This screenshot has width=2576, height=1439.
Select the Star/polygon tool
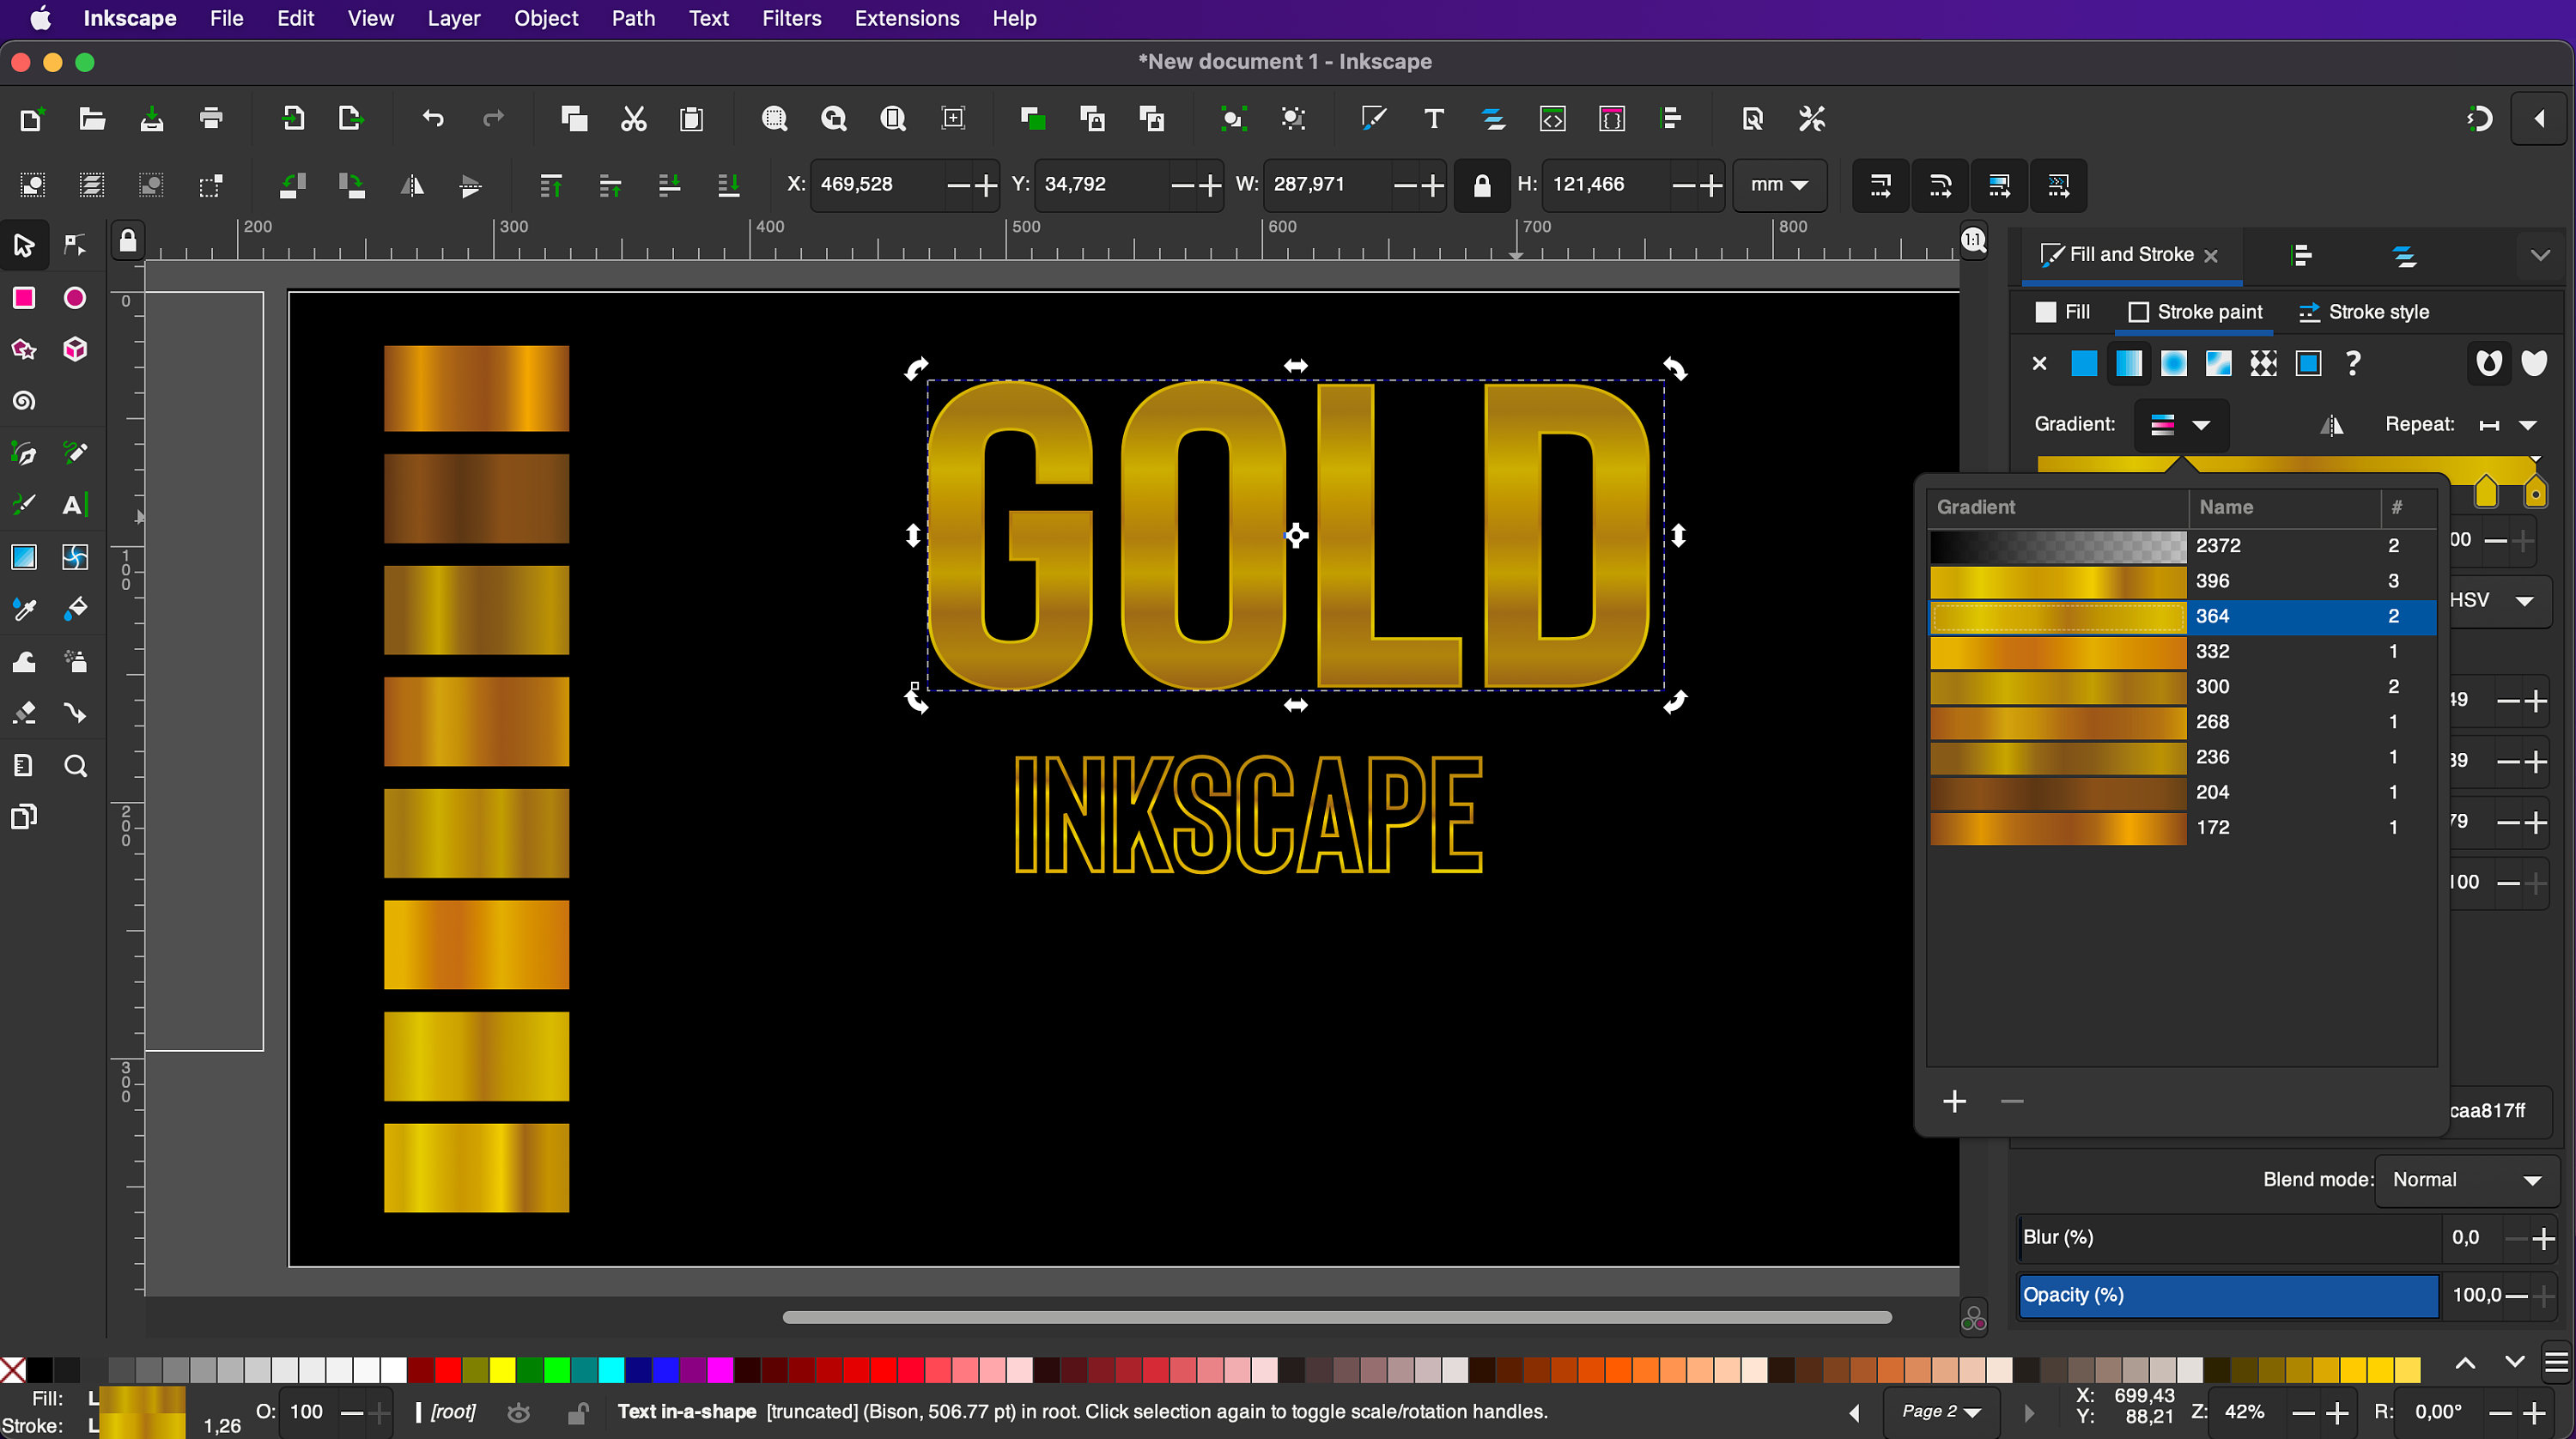[23, 349]
